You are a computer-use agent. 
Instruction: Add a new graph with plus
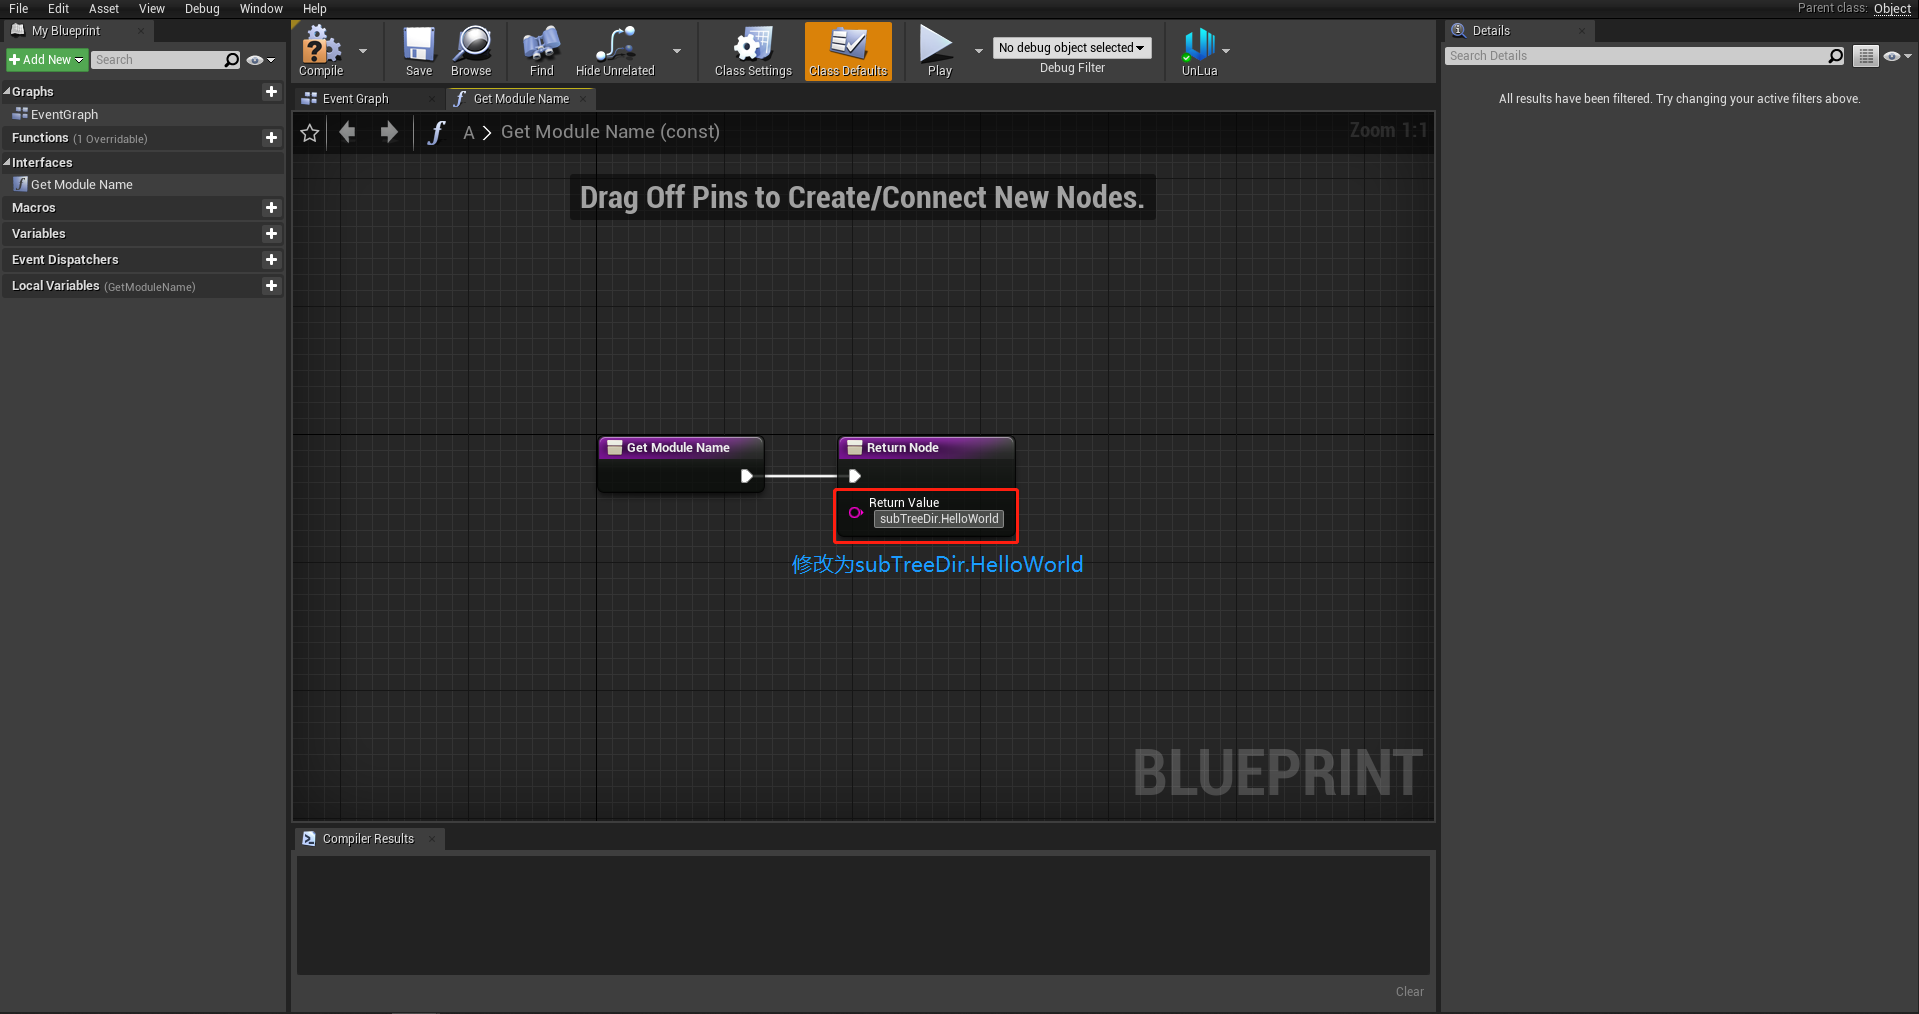pyautogui.click(x=271, y=91)
